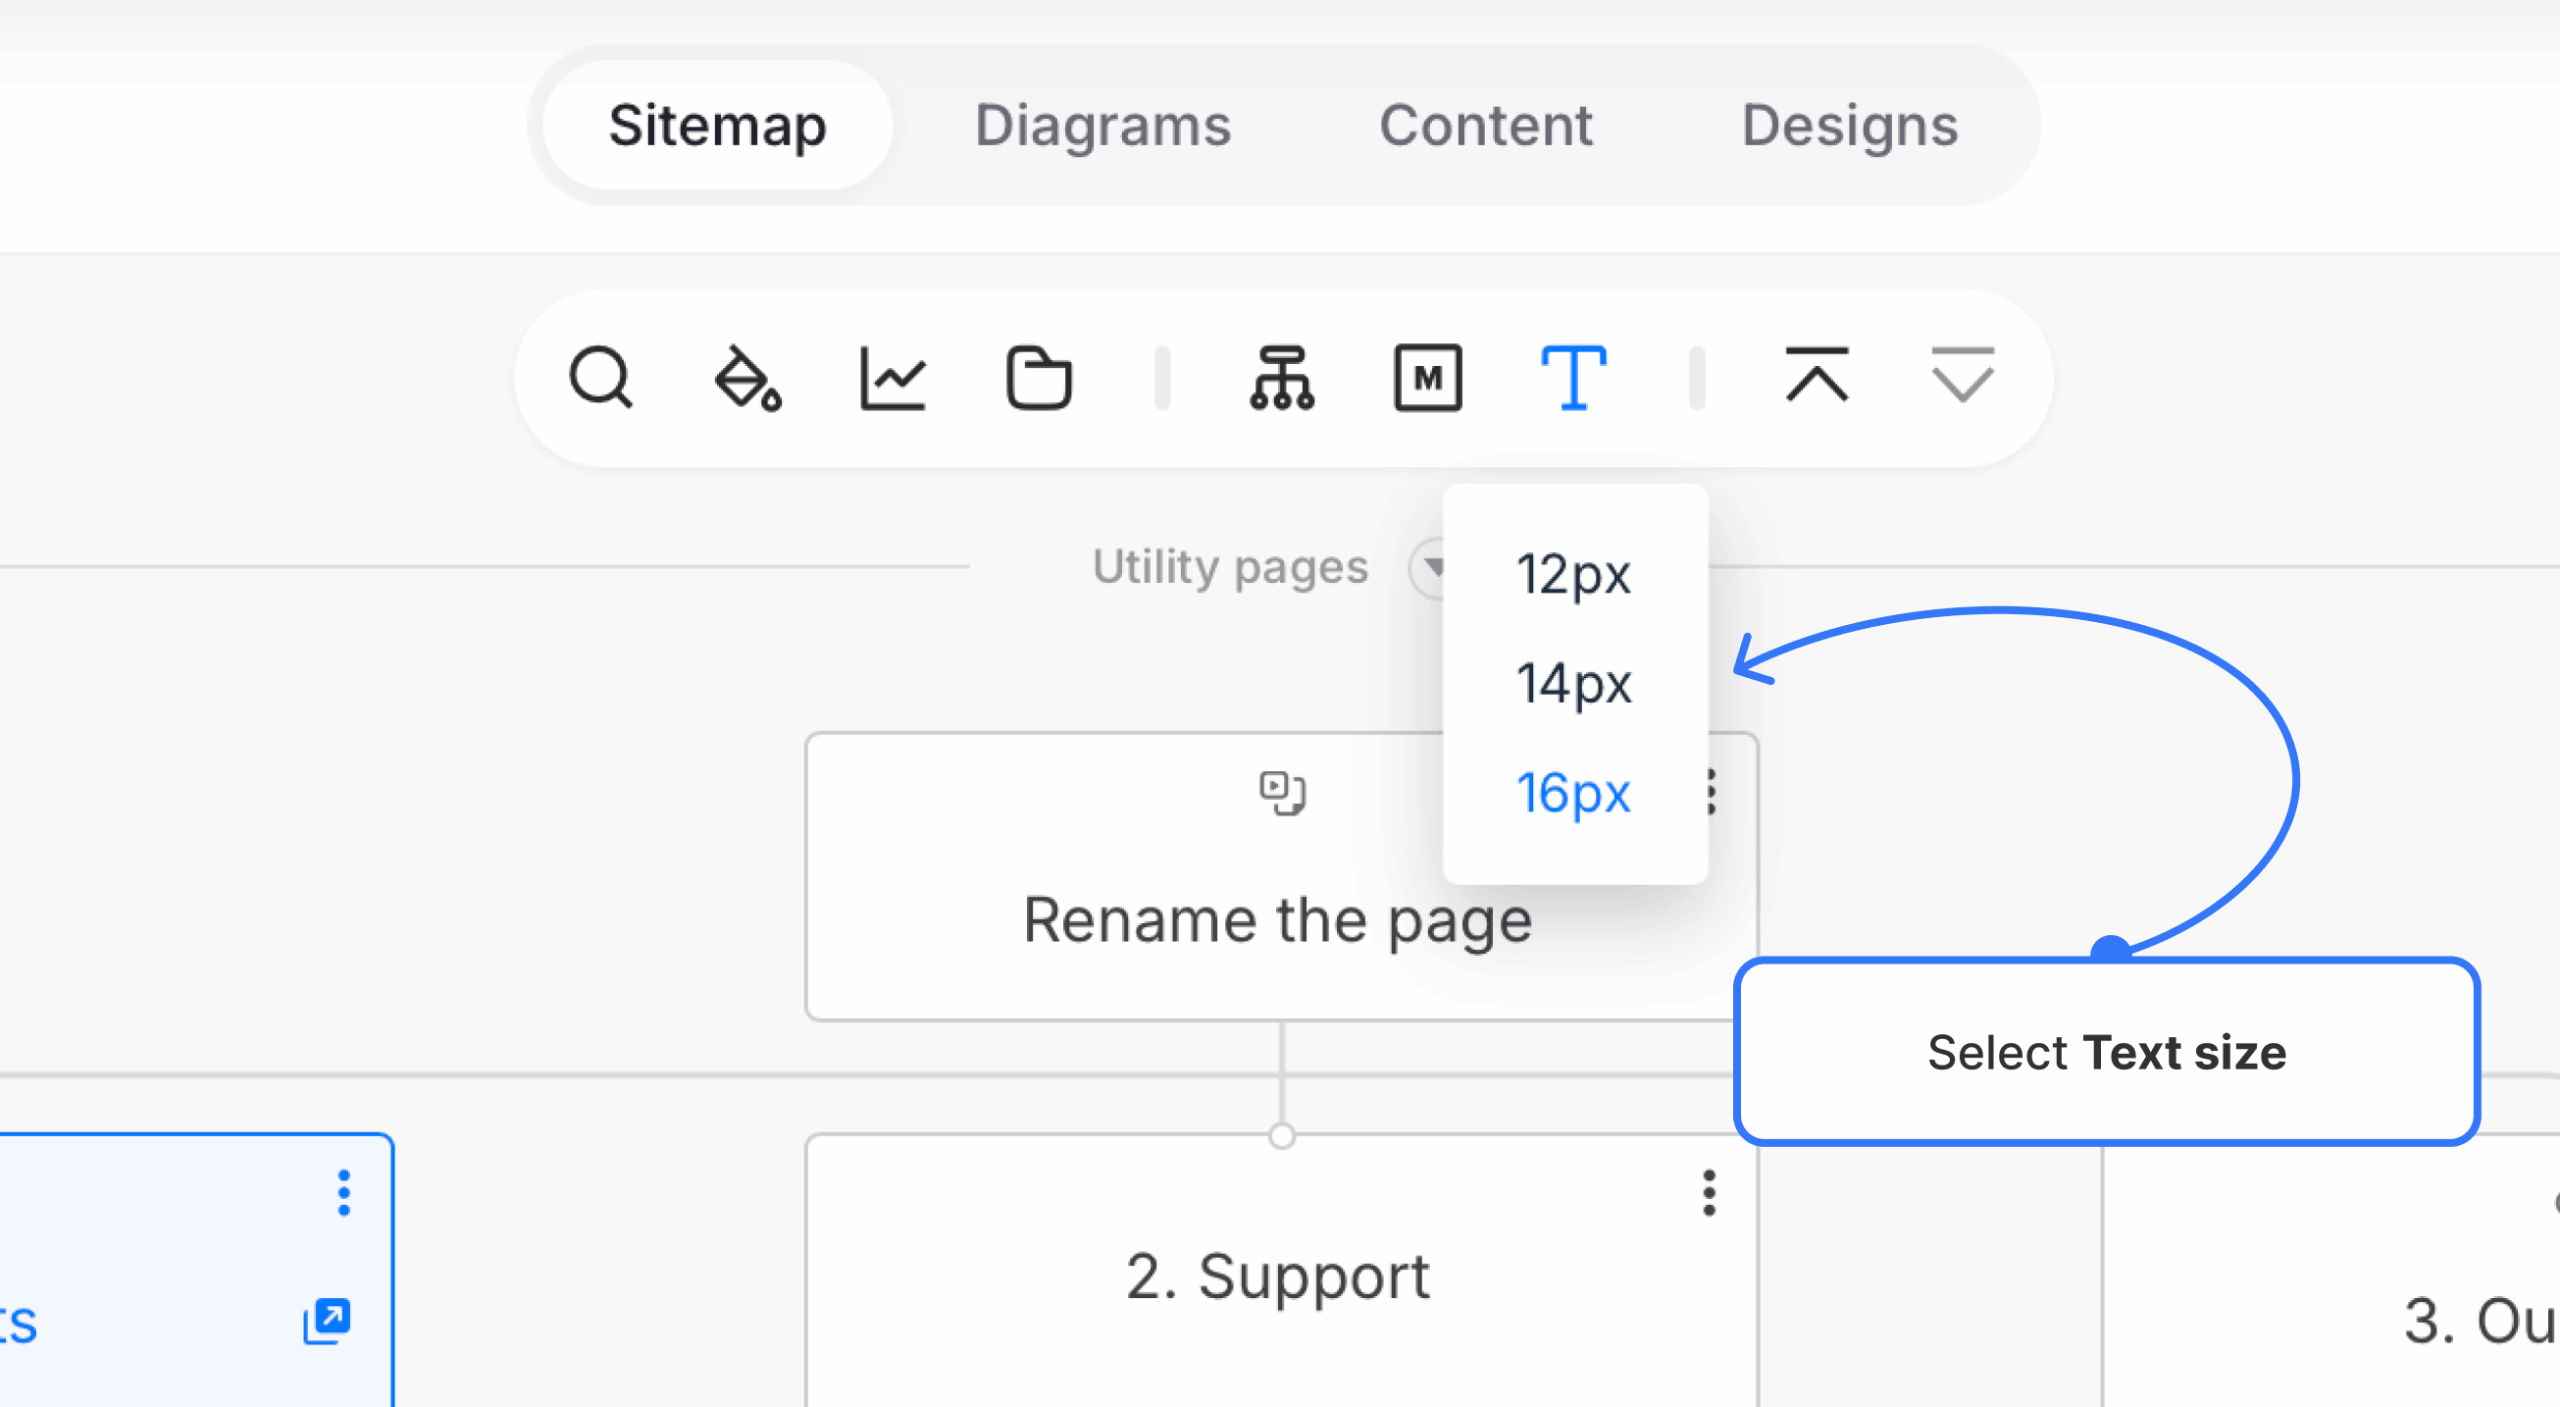Select the 2. Support page card title

pos(1277,1277)
